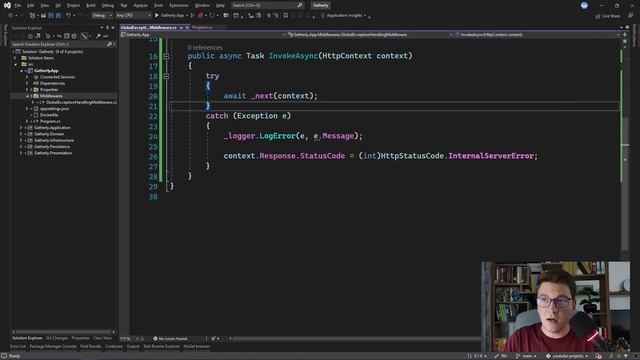Click the No issues found indicator

click(170, 338)
